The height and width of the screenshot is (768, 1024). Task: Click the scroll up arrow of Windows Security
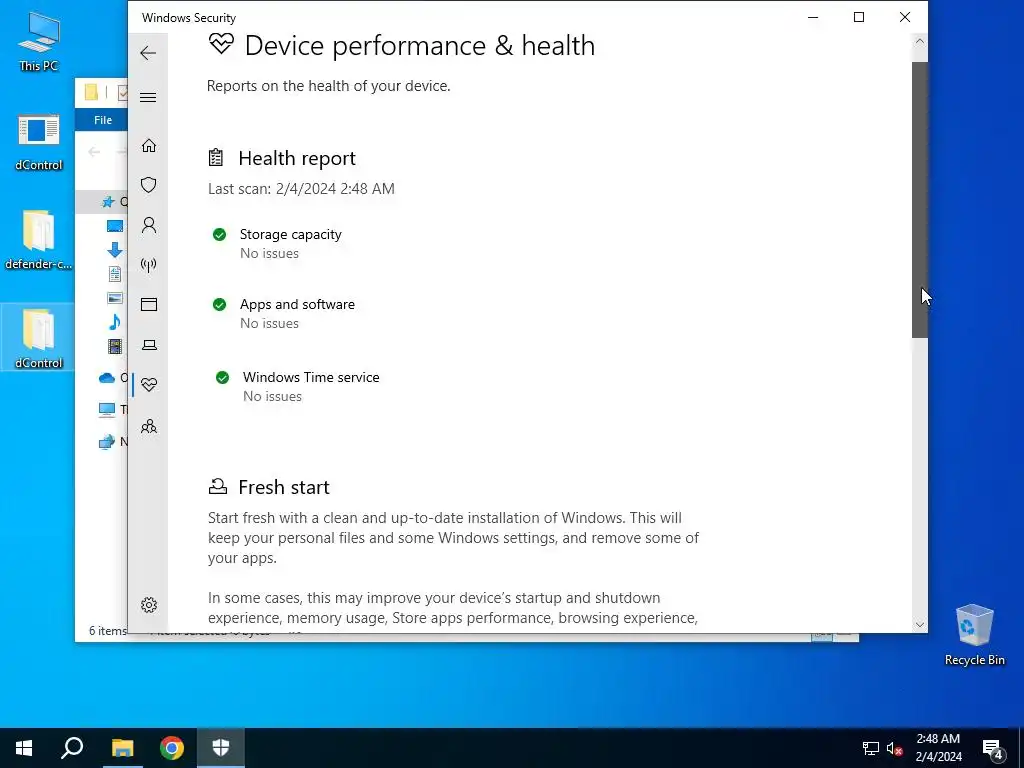(x=920, y=41)
